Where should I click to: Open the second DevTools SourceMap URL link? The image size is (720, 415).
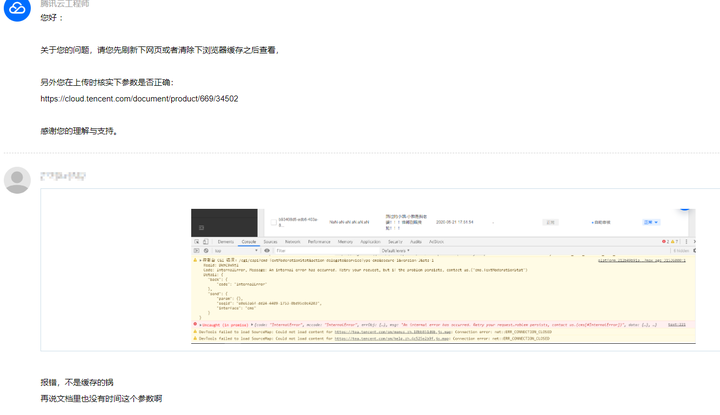tap(392, 338)
